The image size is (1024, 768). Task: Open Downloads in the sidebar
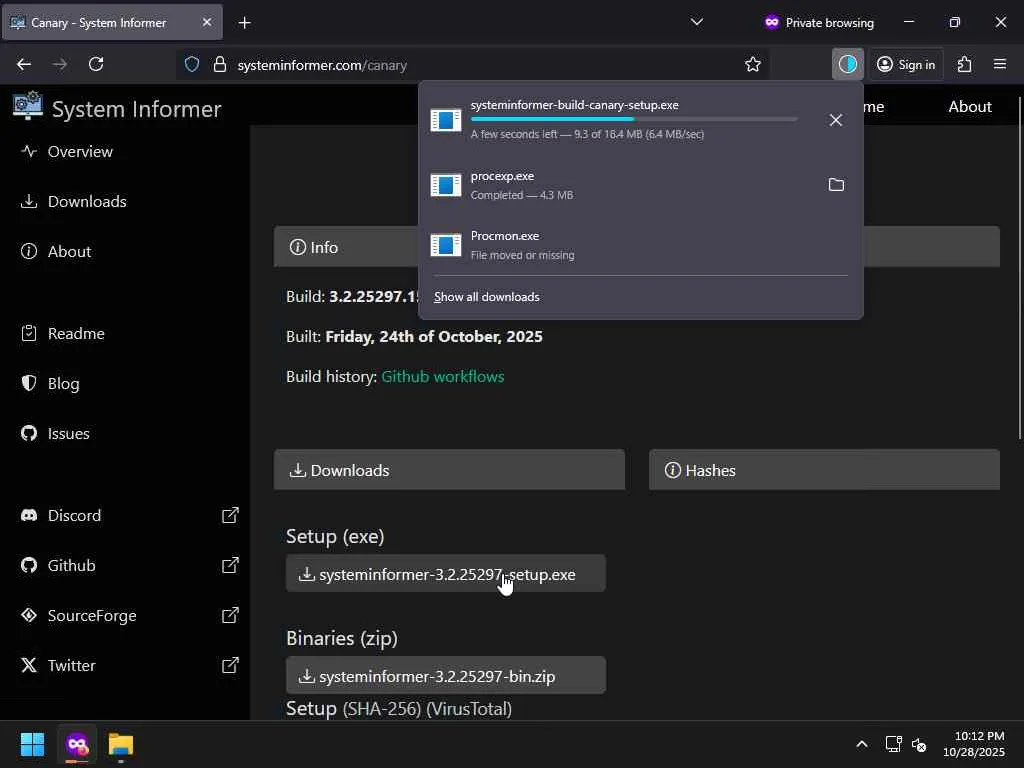(x=87, y=201)
